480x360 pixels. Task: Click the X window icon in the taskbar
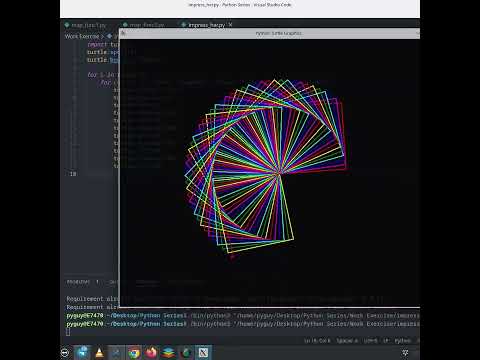[203, 353]
